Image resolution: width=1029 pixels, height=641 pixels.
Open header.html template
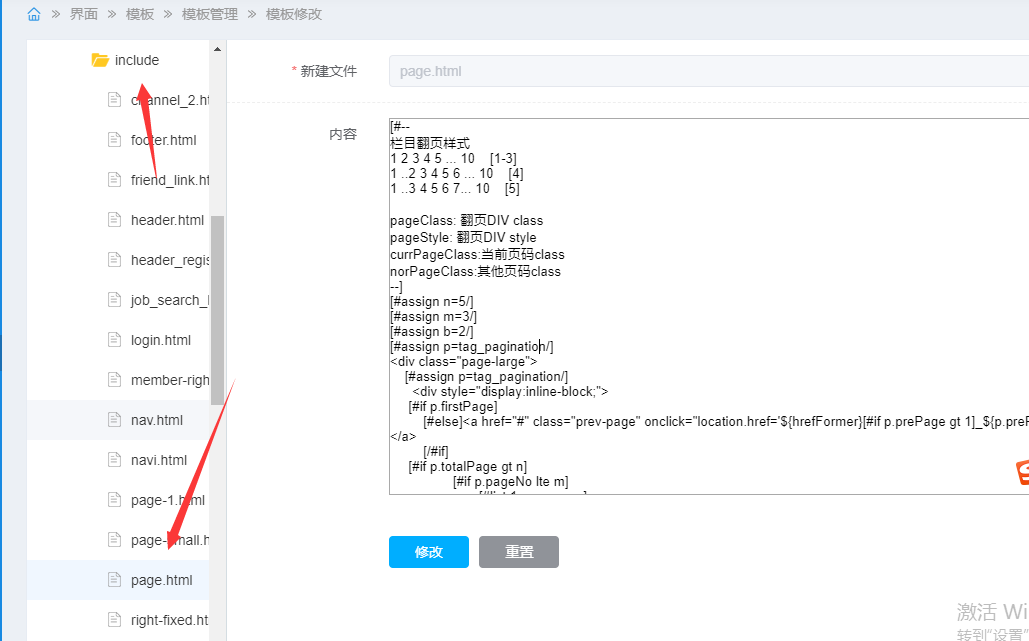pos(167,220)
